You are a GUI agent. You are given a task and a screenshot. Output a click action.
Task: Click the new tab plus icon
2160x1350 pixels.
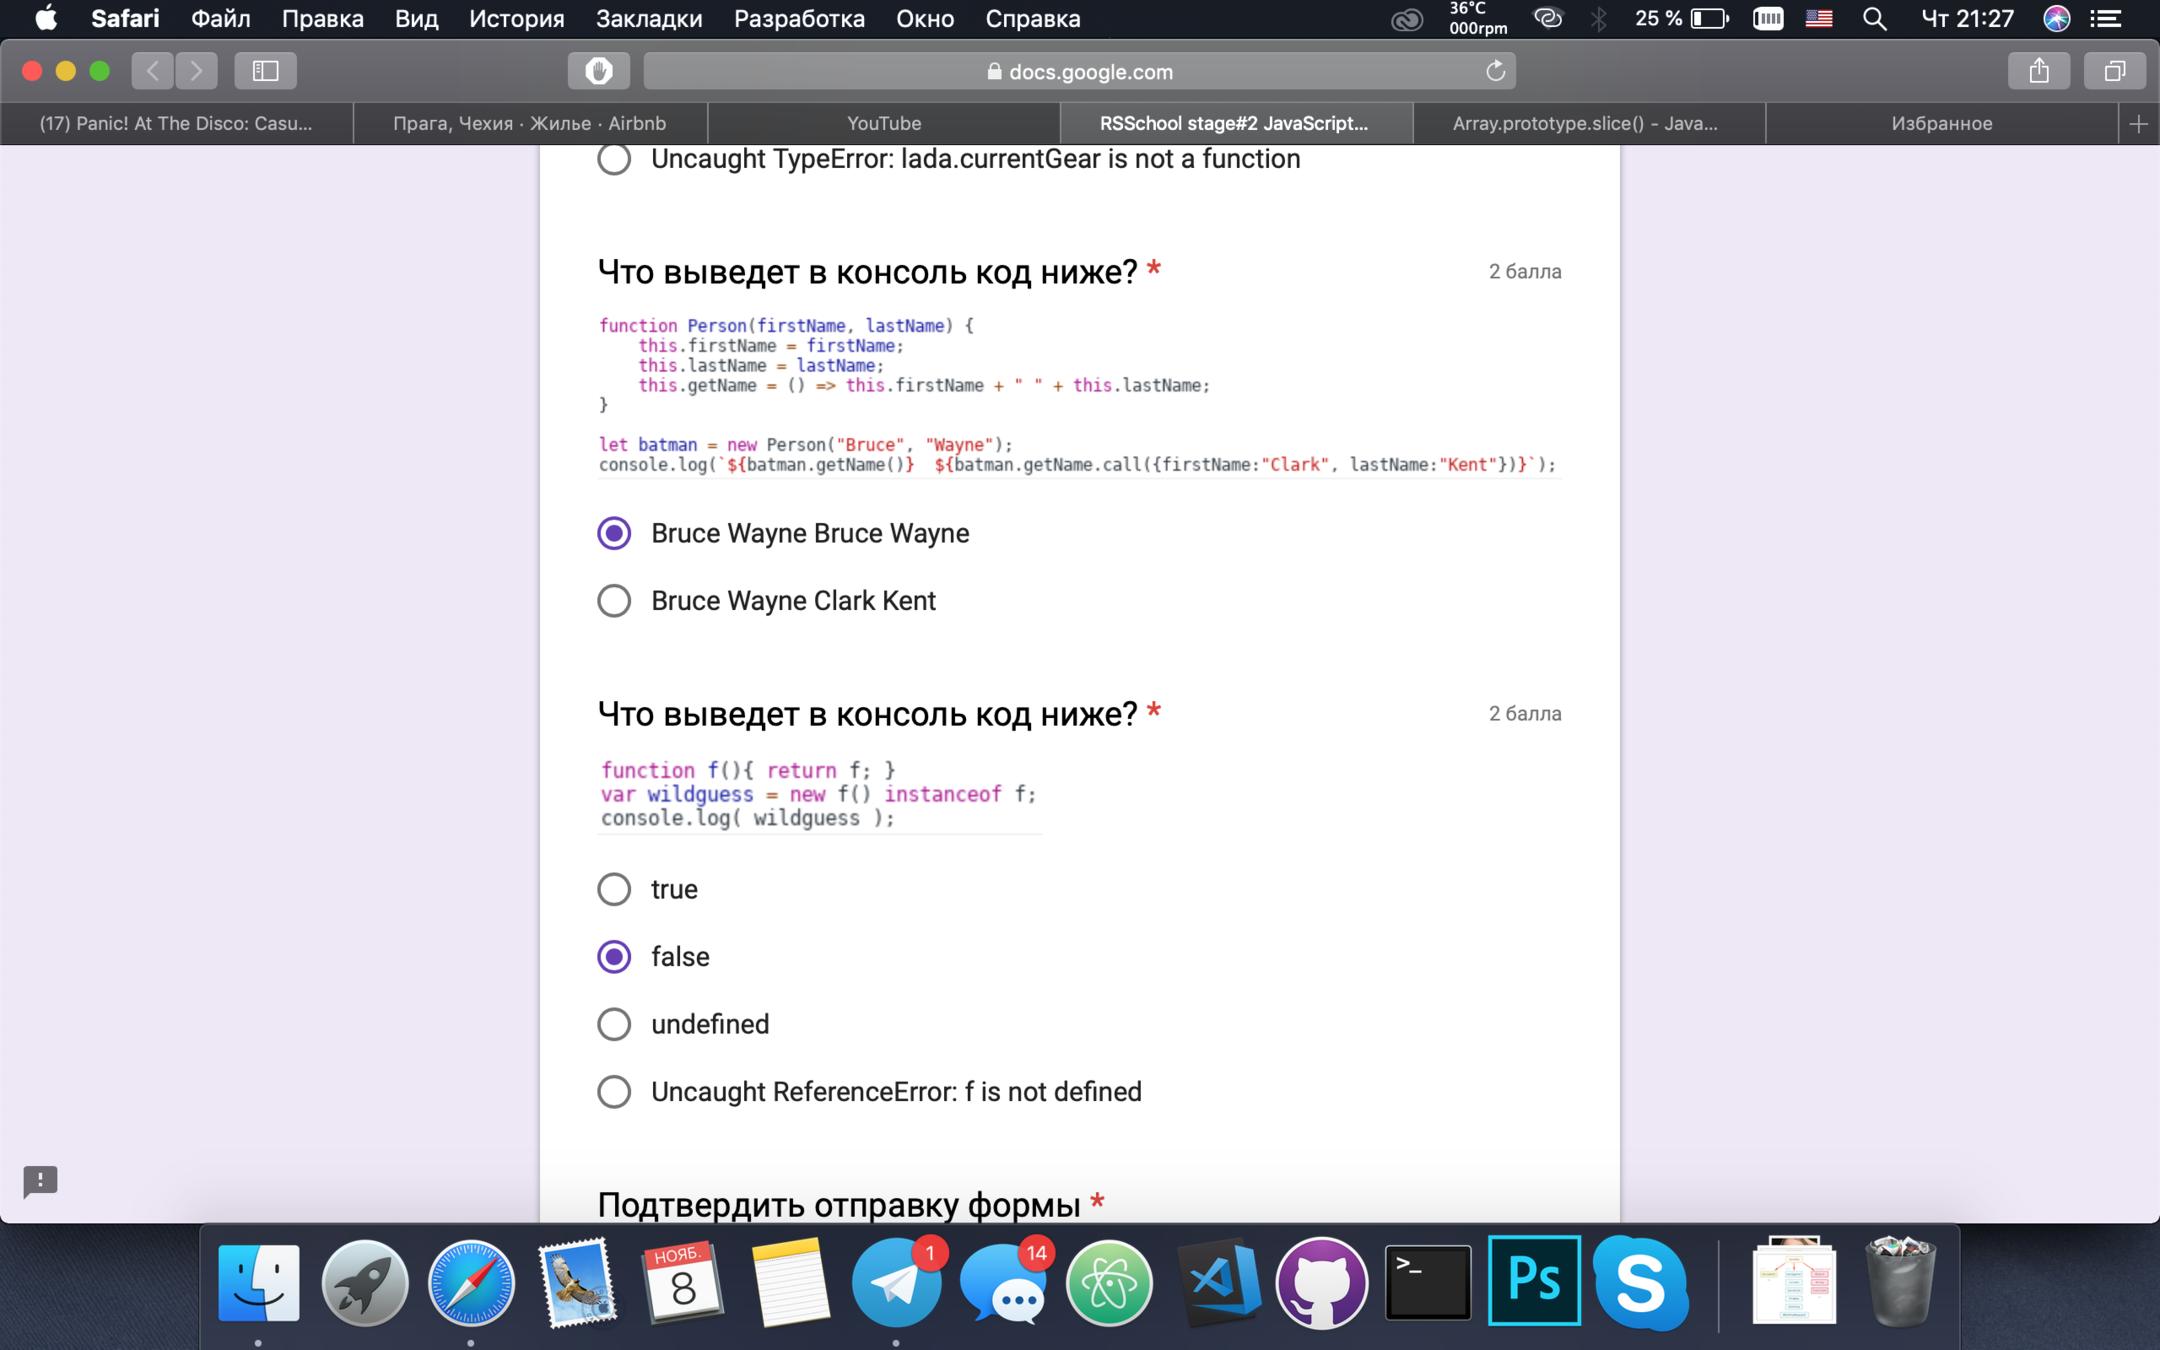pos(2138,124)
